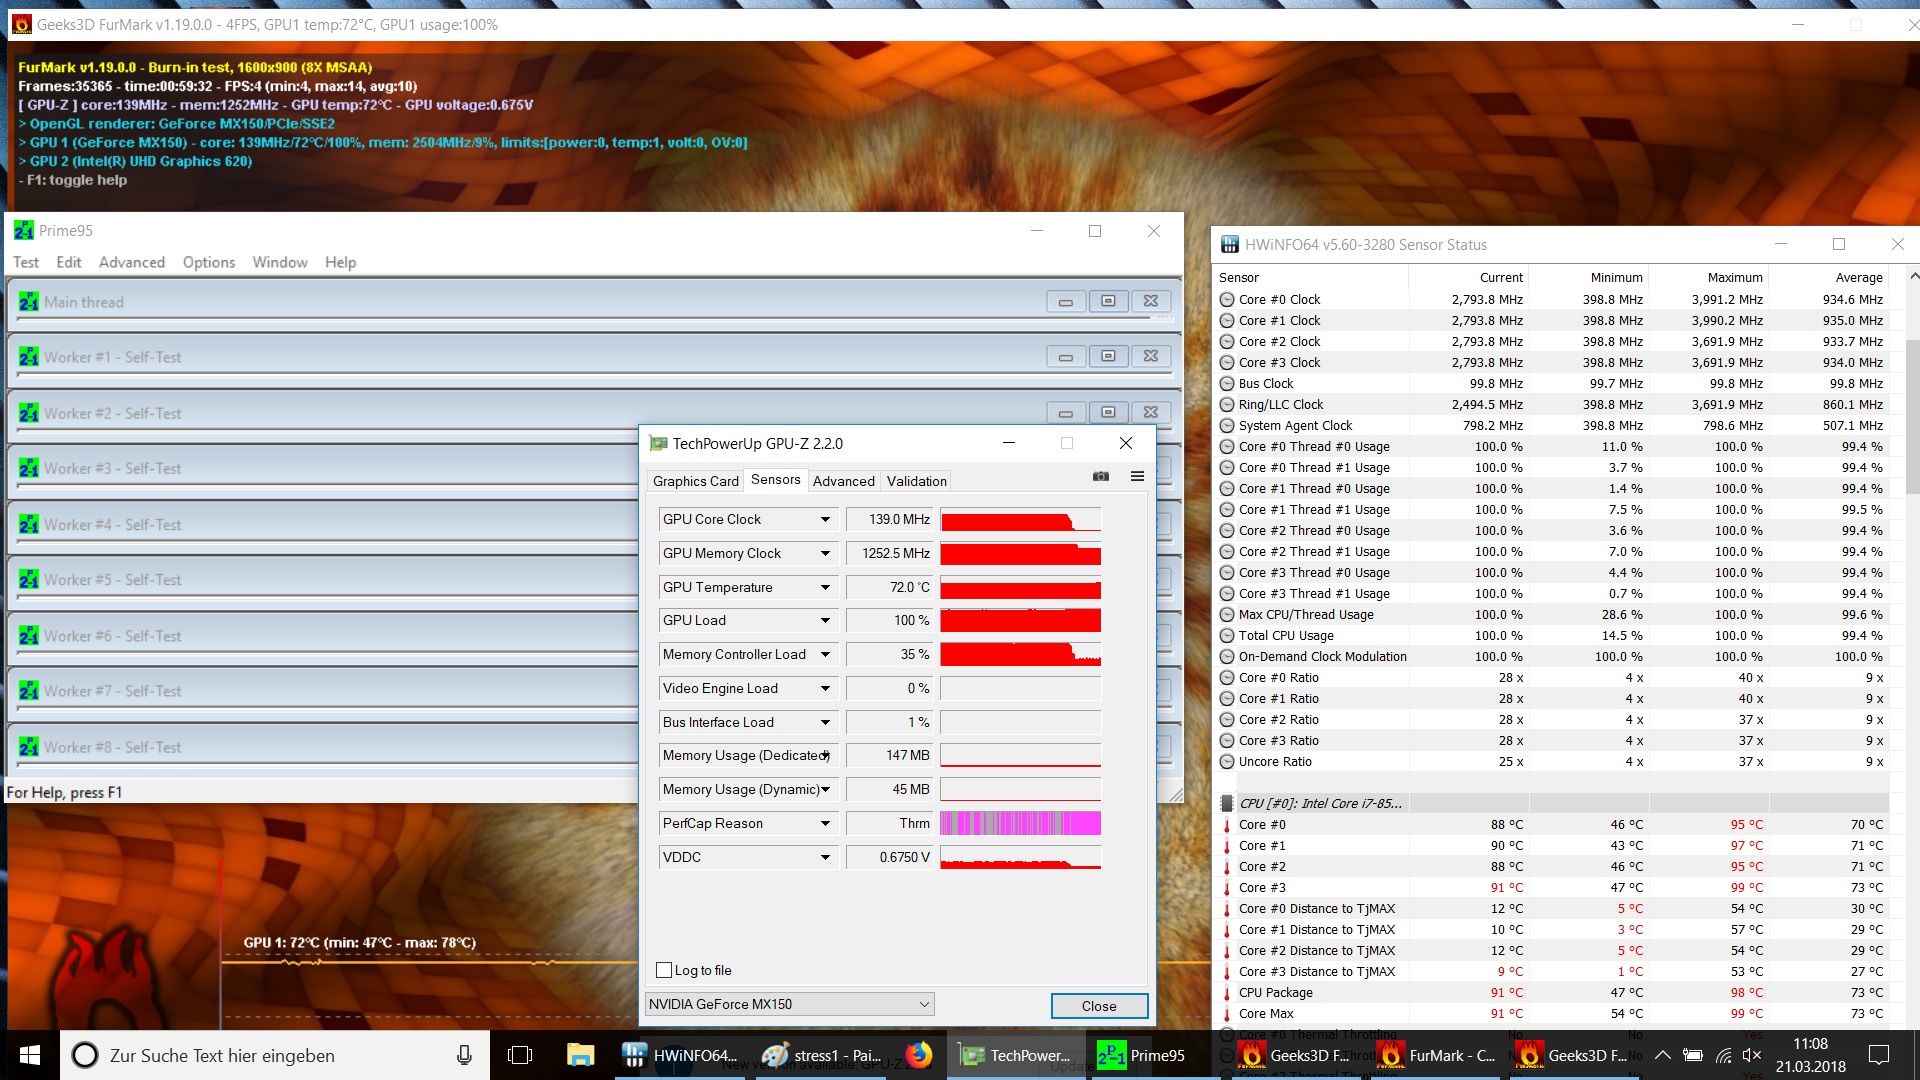The width and height of the screenshot is (1920, 1080).
Task: Open the NVIDIA GeForce MX150 device selector
Action: (x=790, y=1004)
